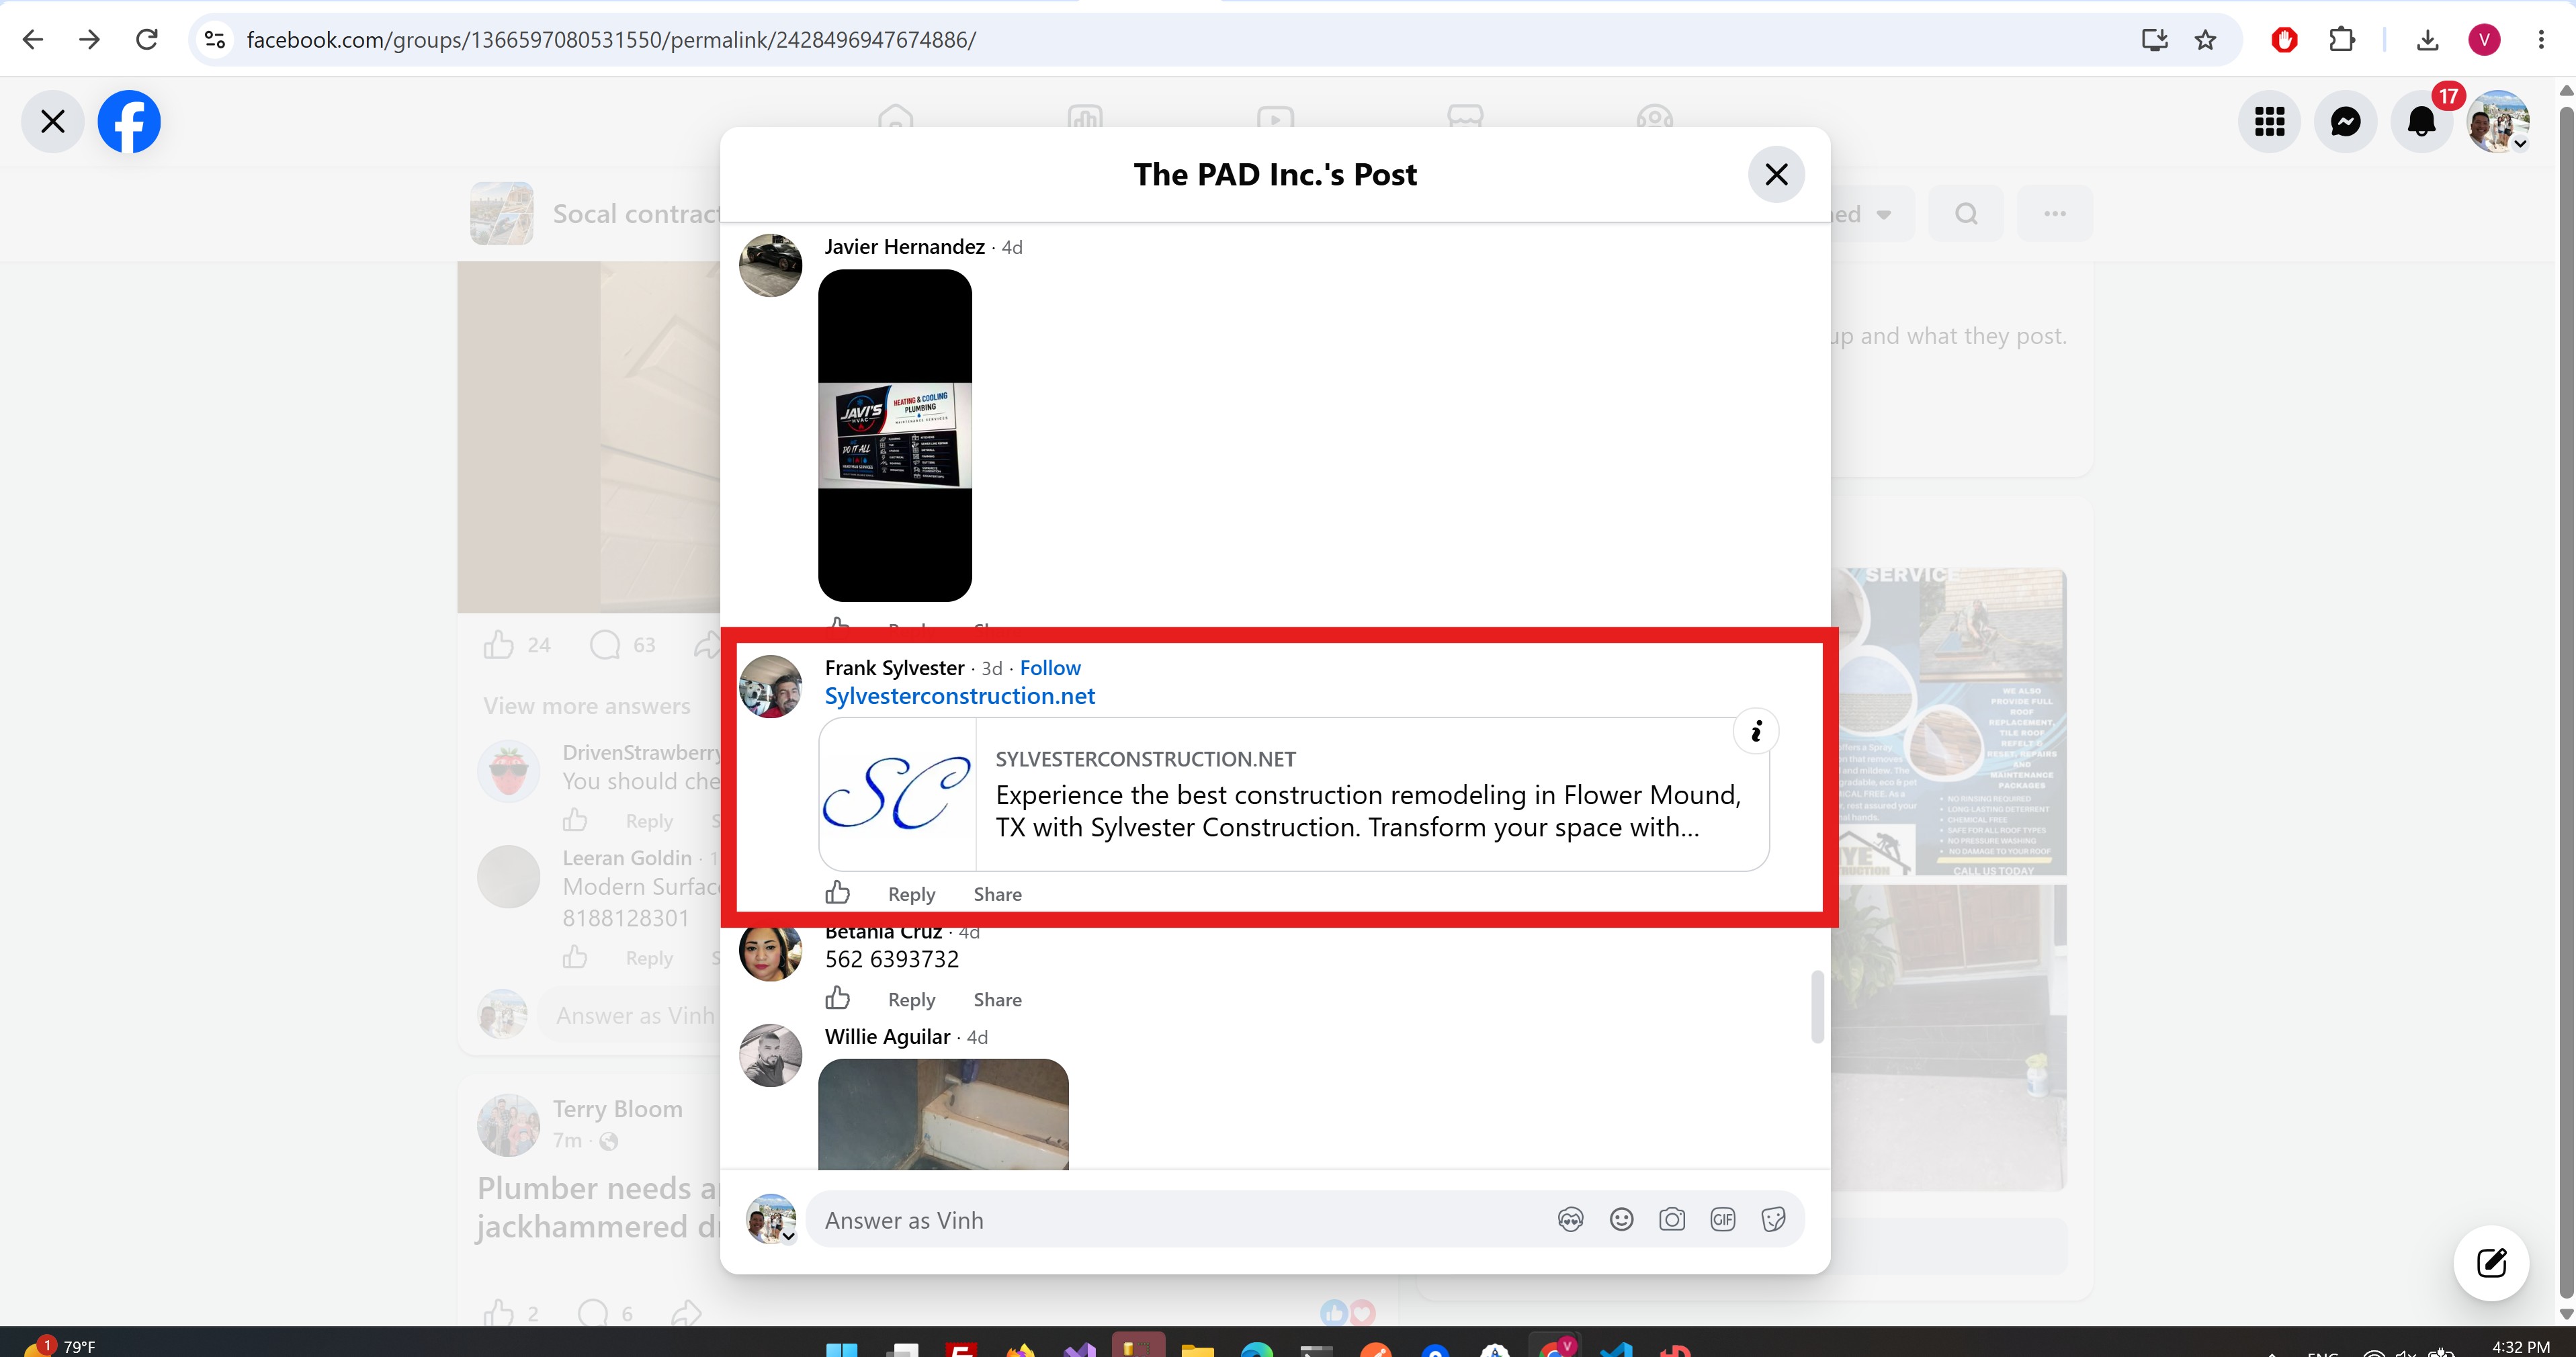Open Willie Aguilar's profile picture
Image resolution: width=2576 pixels, height=1357 pixels.
770,1055
